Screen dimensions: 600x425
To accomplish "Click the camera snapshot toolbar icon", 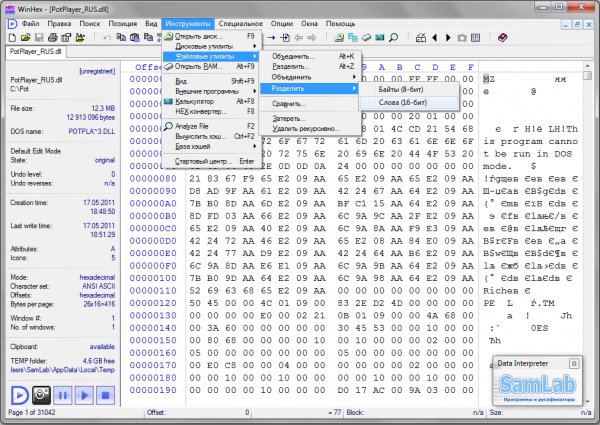I will coord(462,37).
